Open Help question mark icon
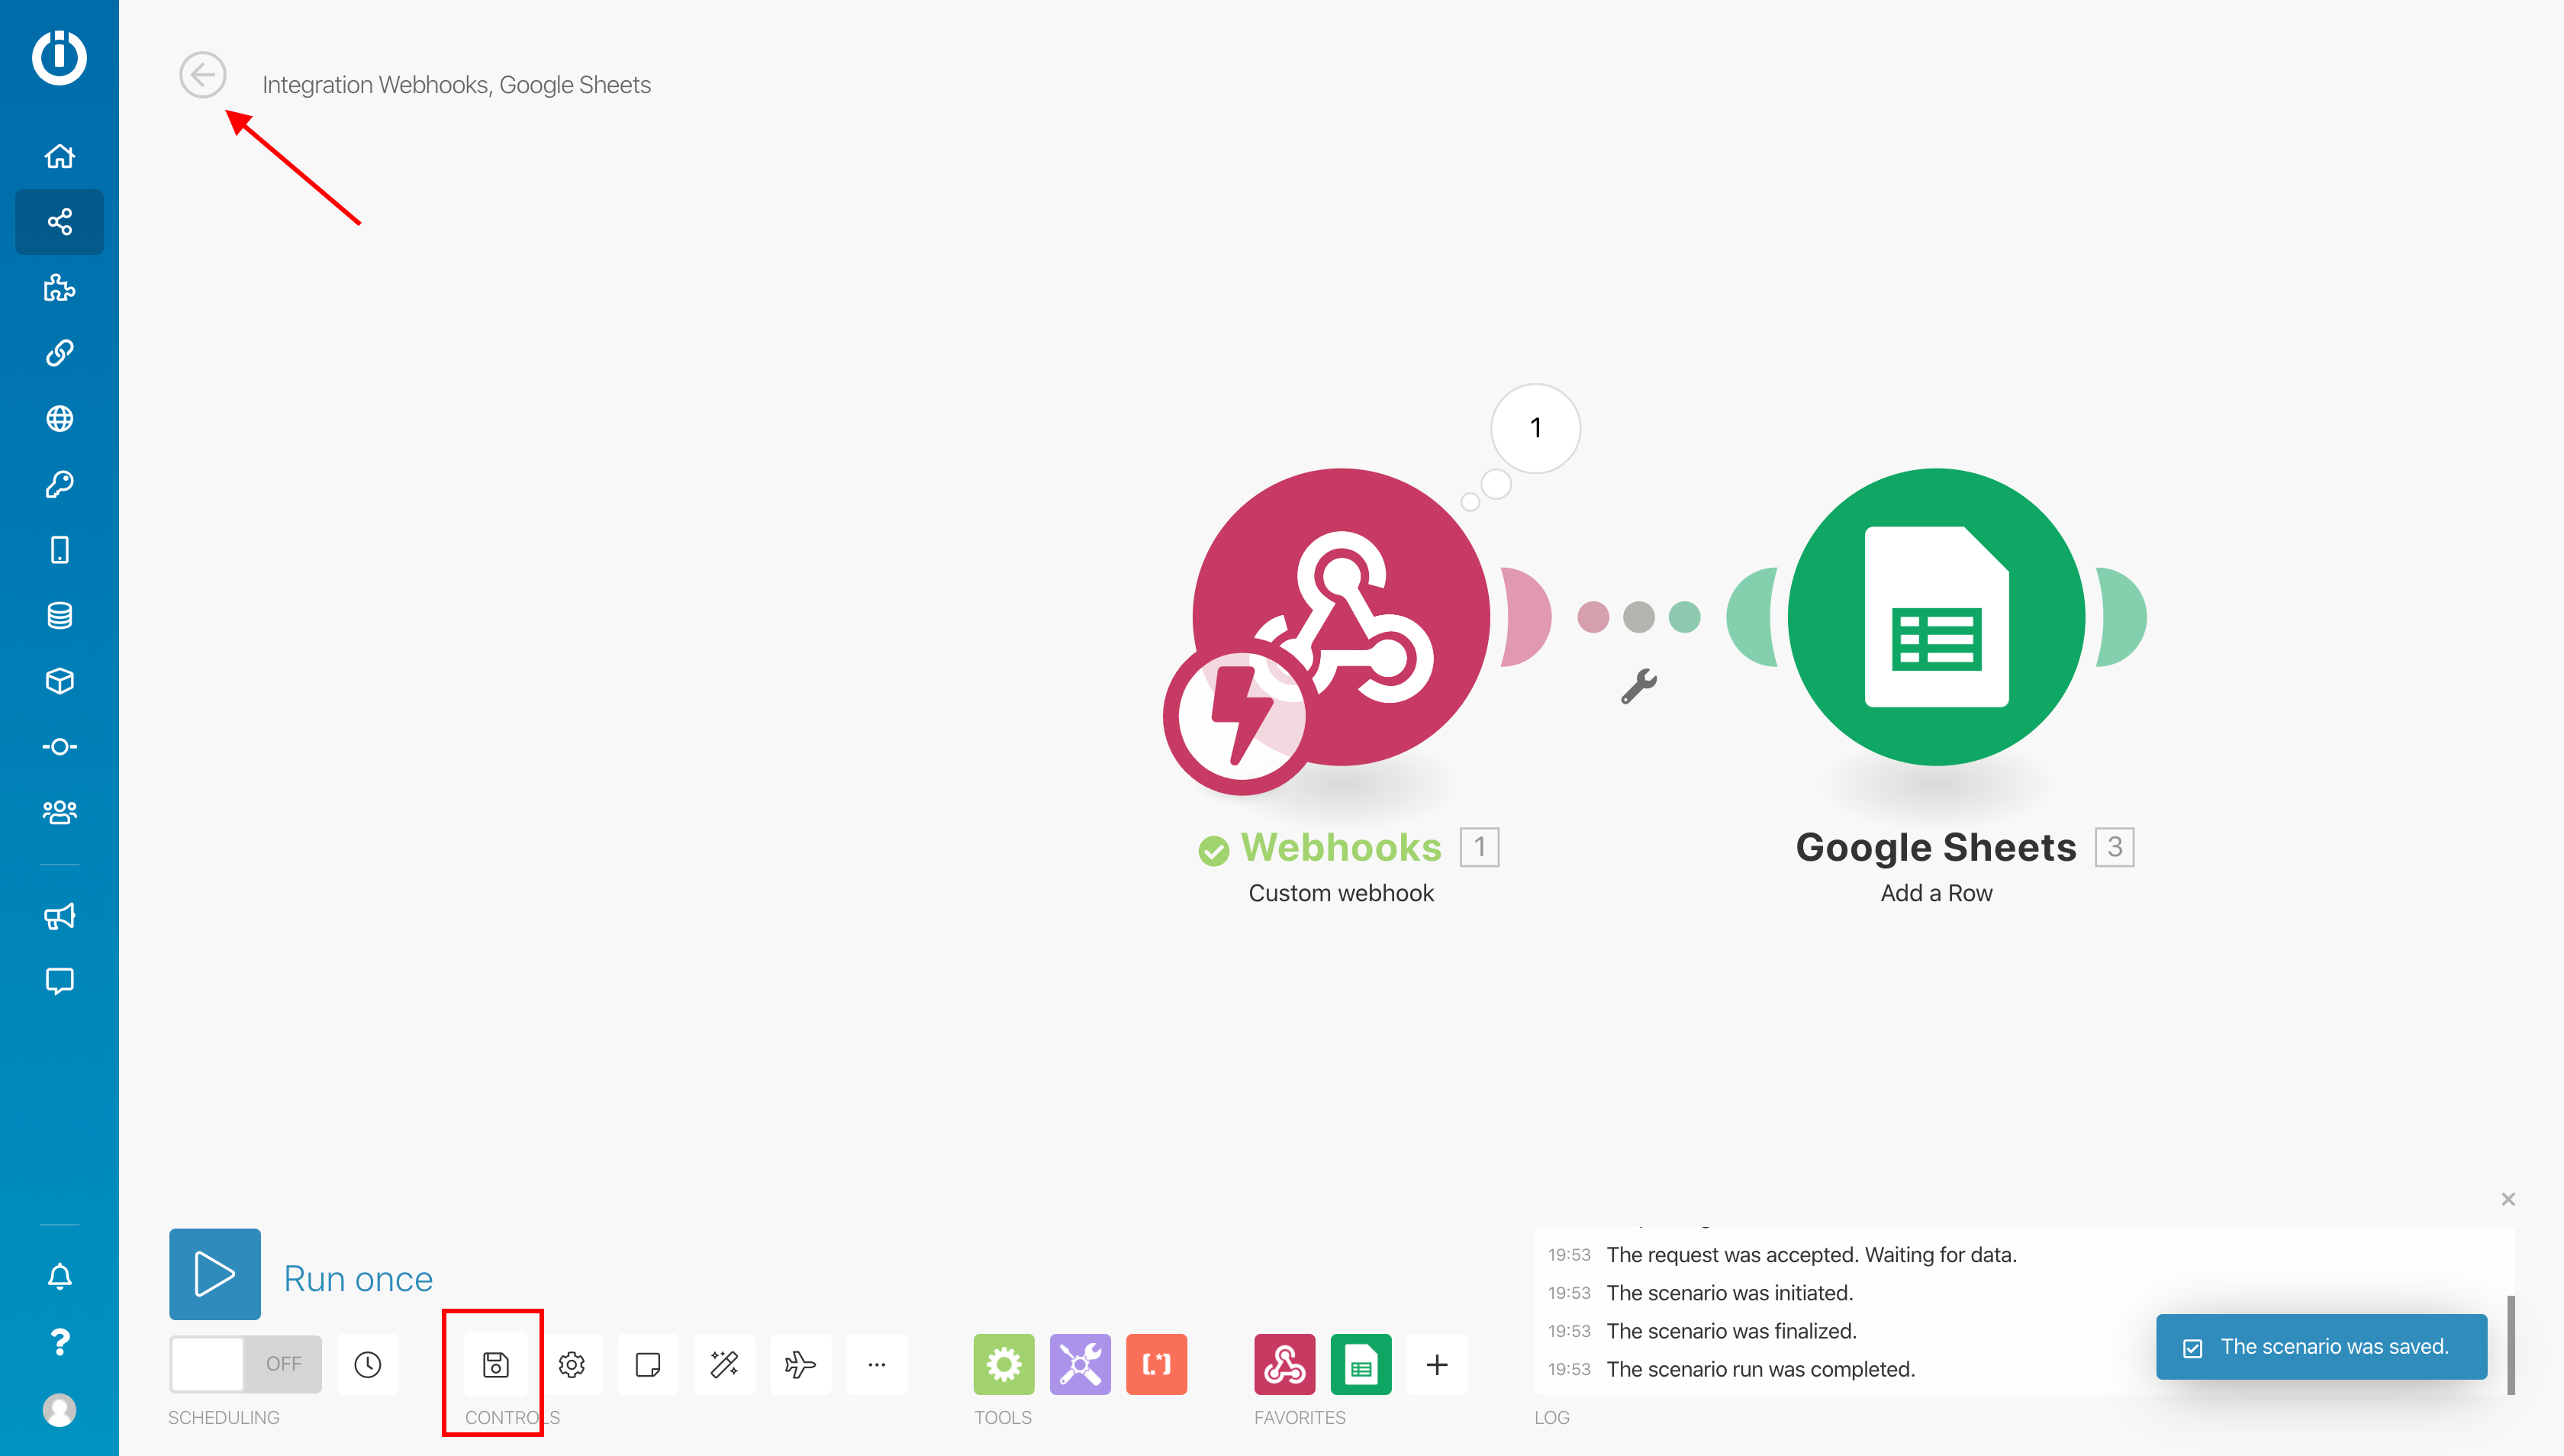The width and height of the screenshot is (2564, 1456). [59, 1342]
